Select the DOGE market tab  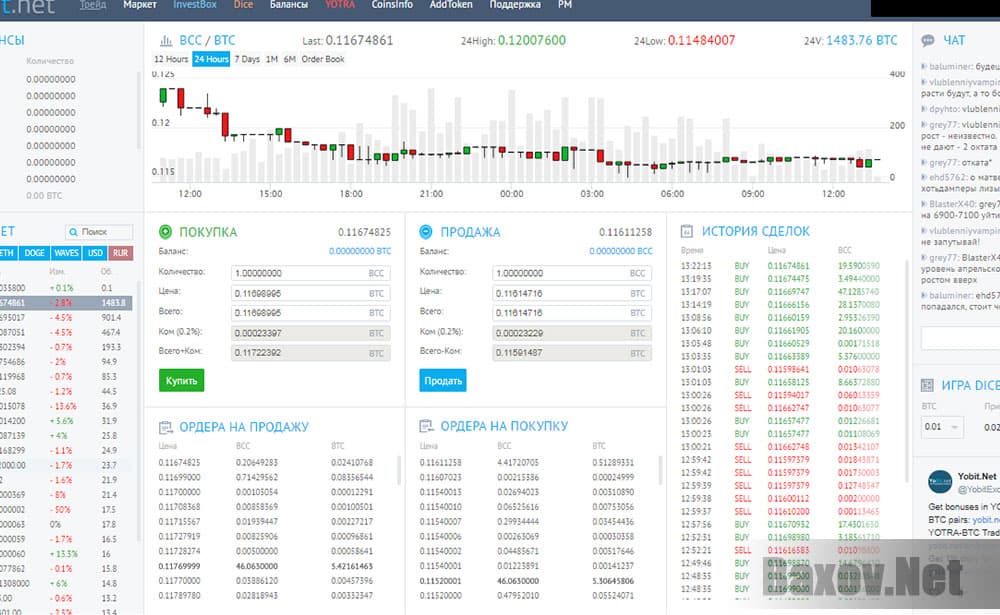[x=33, y=253]
